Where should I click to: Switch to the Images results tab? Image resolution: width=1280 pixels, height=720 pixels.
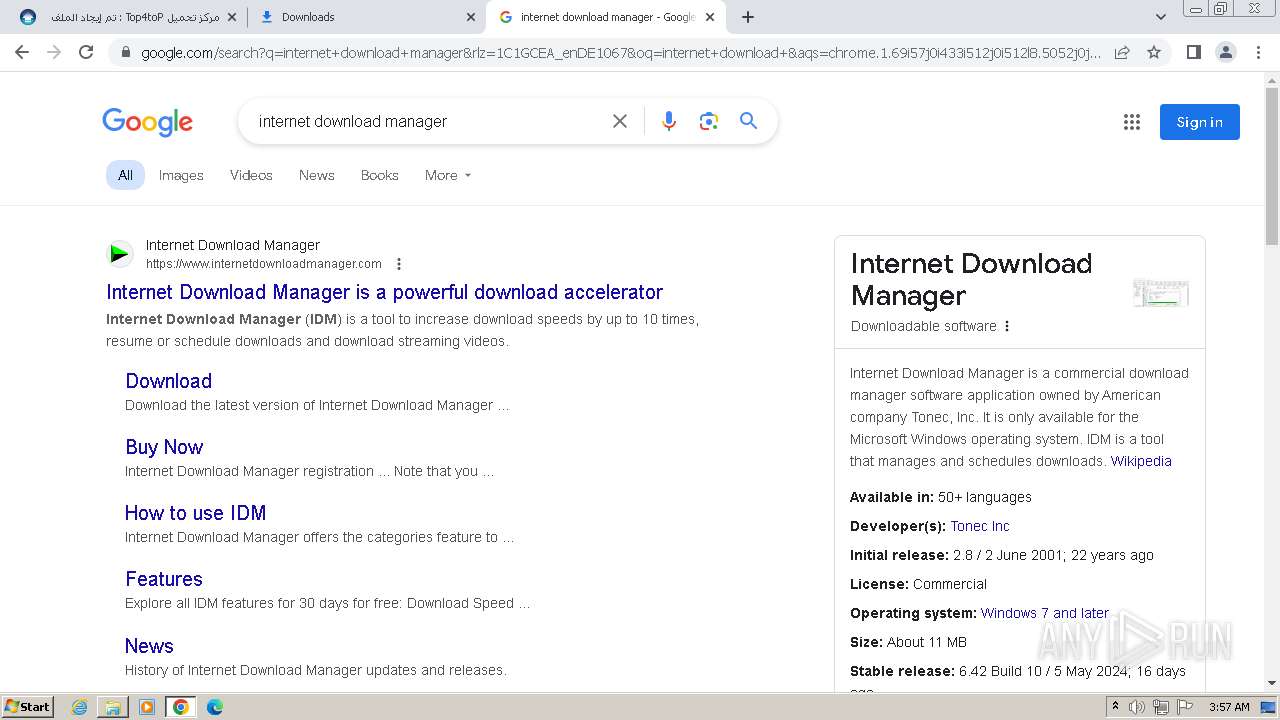tap(181, 175)
